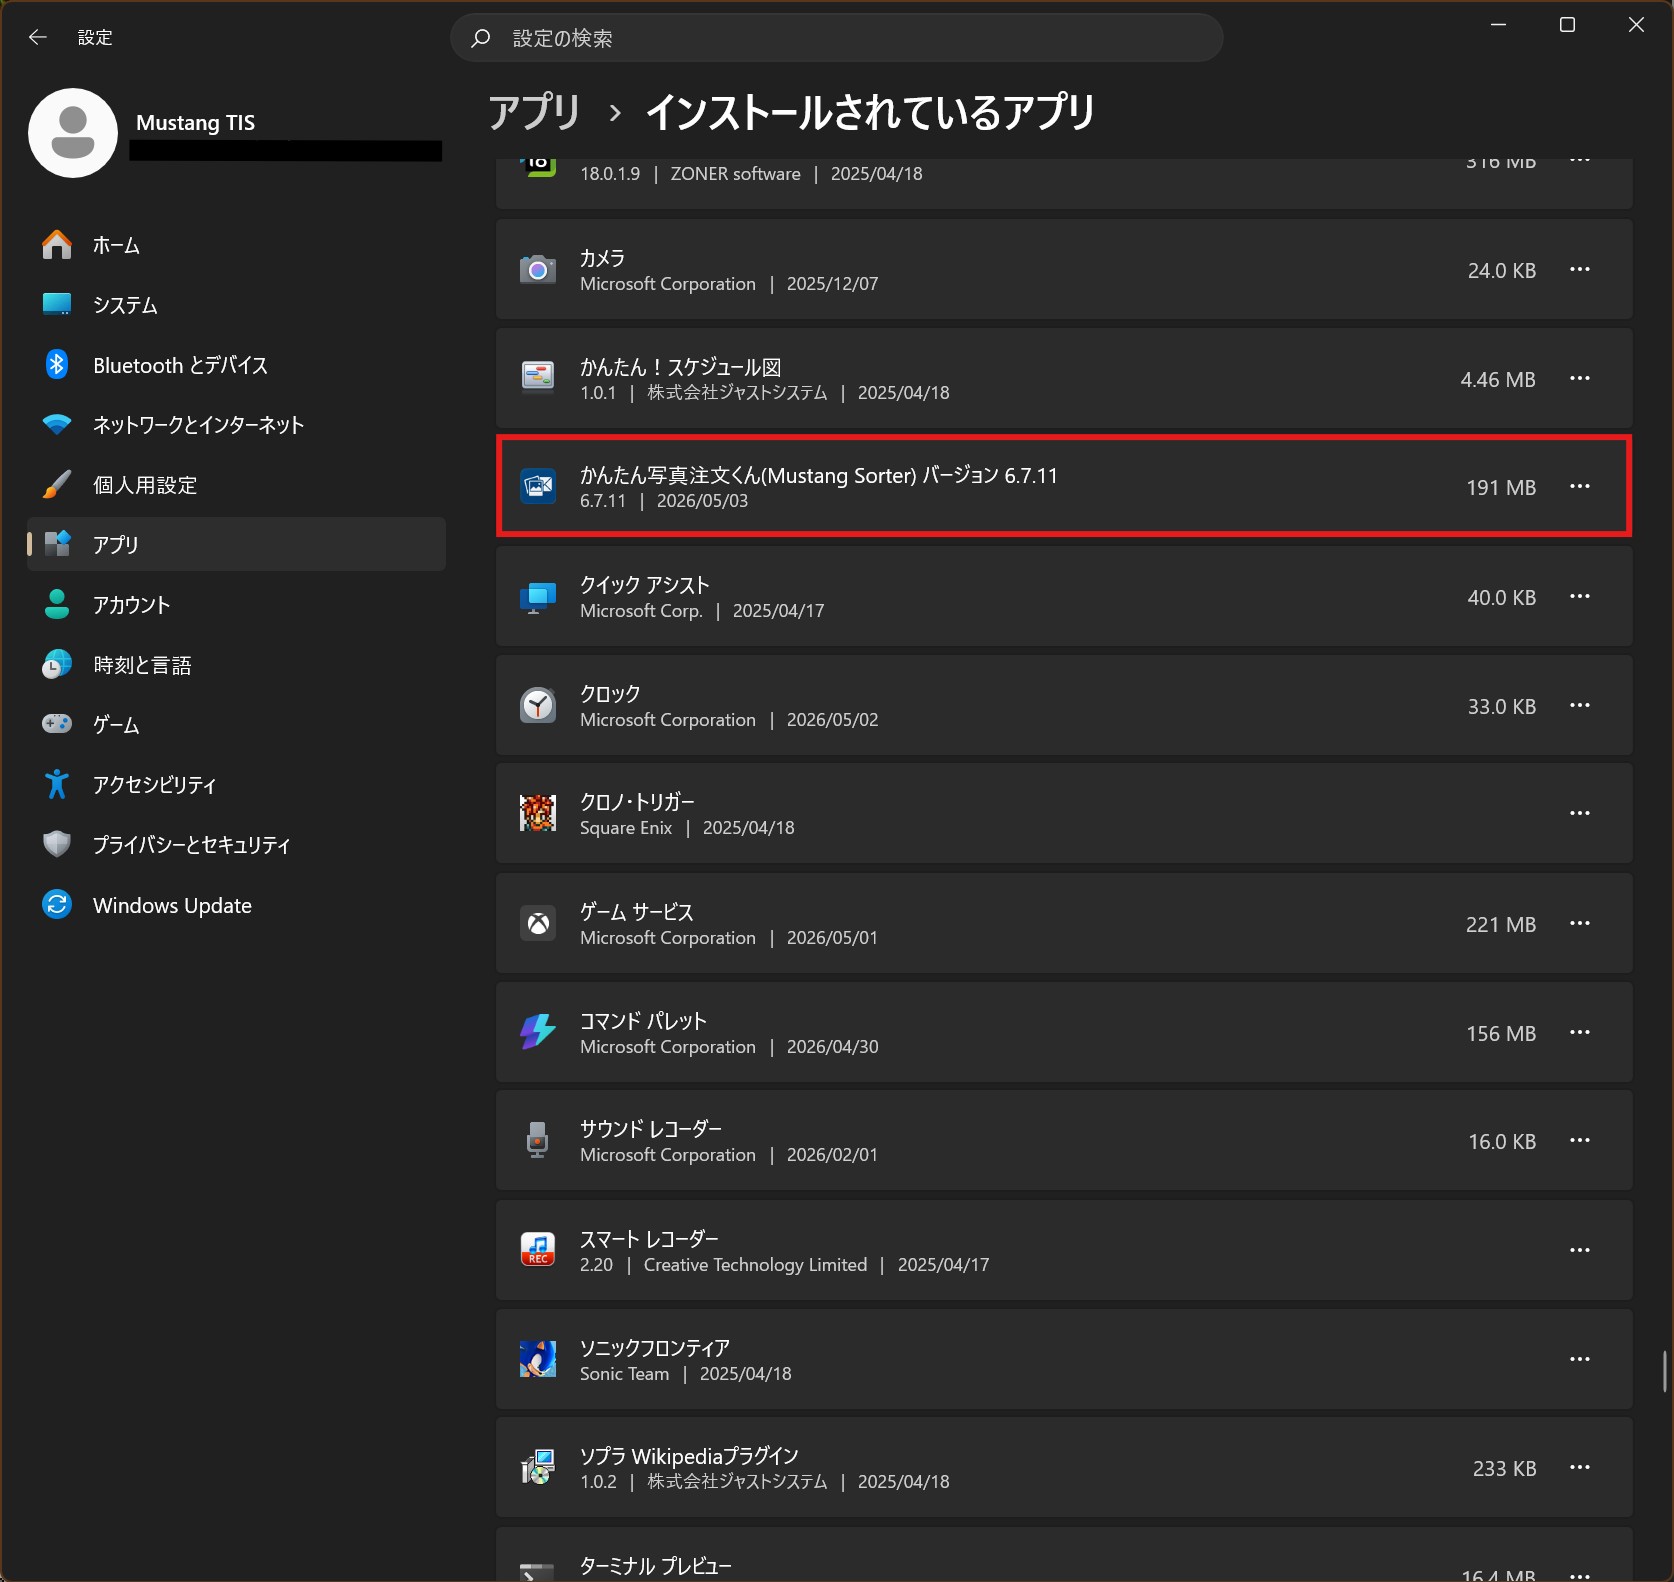Click the back arrow in the Settings header
1674x1582 pixels.
(38, 37)
